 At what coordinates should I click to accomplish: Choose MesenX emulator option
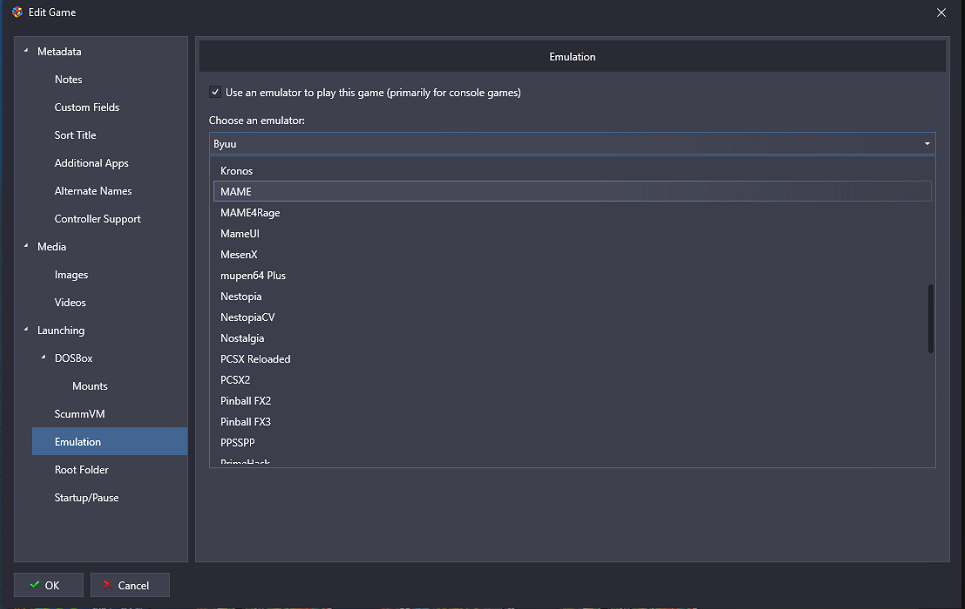pos(572,255)
